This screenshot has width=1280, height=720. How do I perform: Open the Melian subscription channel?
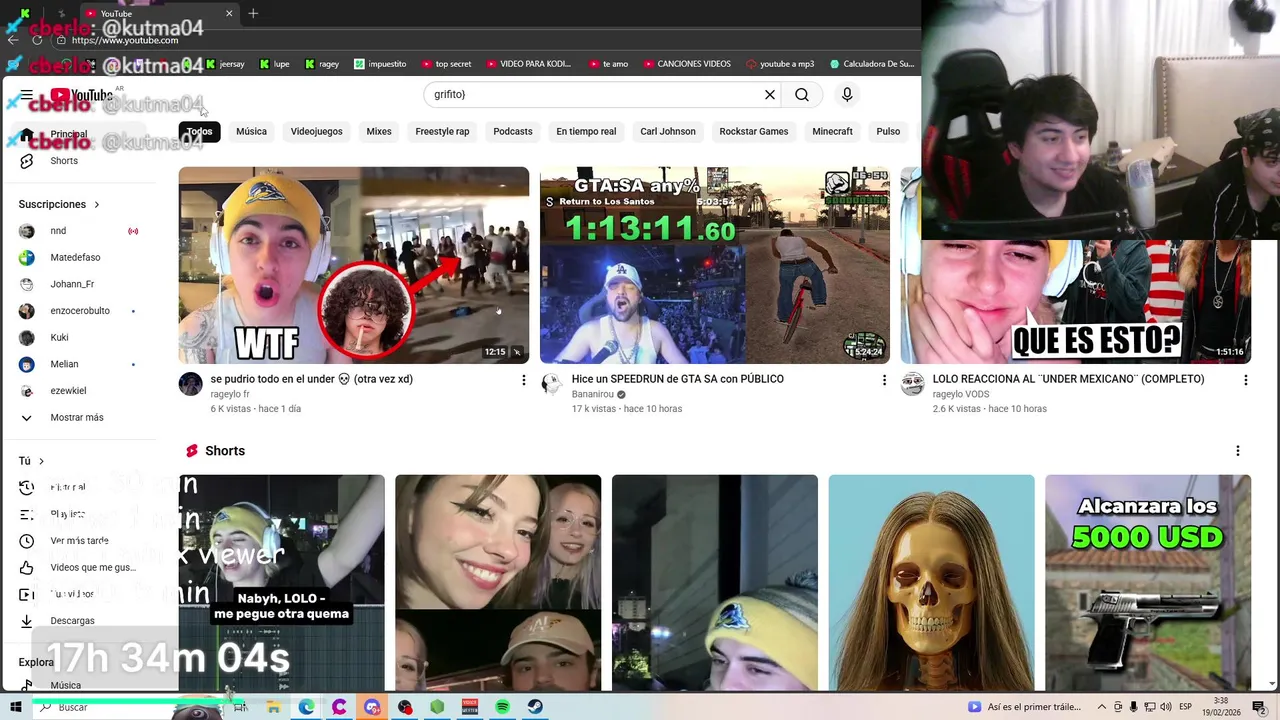80,364
